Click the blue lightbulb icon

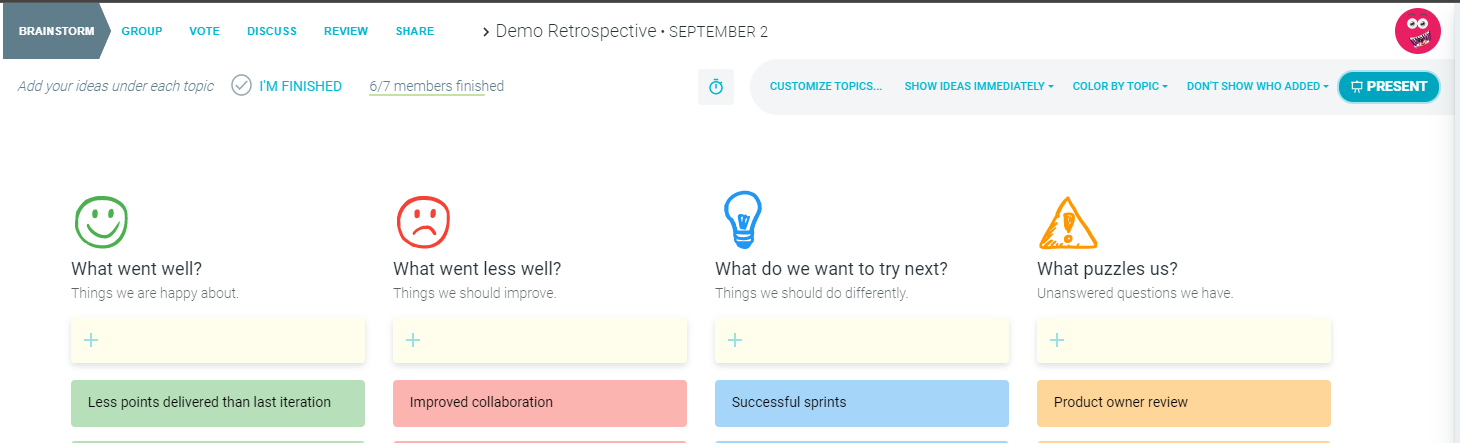coord(742,220)
